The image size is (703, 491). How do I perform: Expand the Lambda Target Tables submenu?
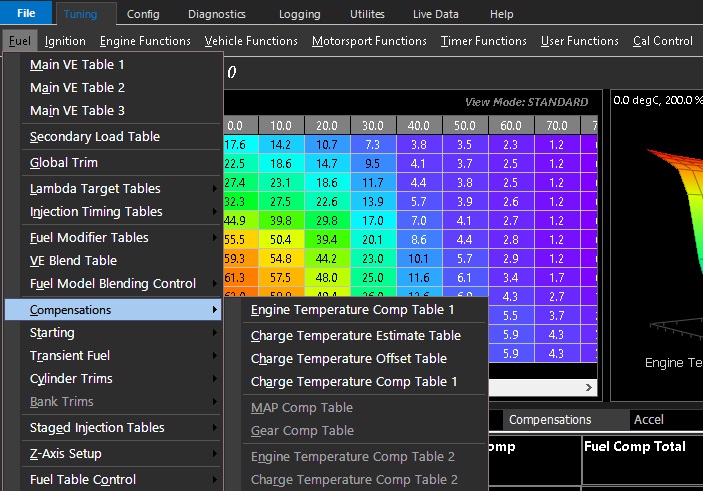pyautogui.click(x=95, y=188)
